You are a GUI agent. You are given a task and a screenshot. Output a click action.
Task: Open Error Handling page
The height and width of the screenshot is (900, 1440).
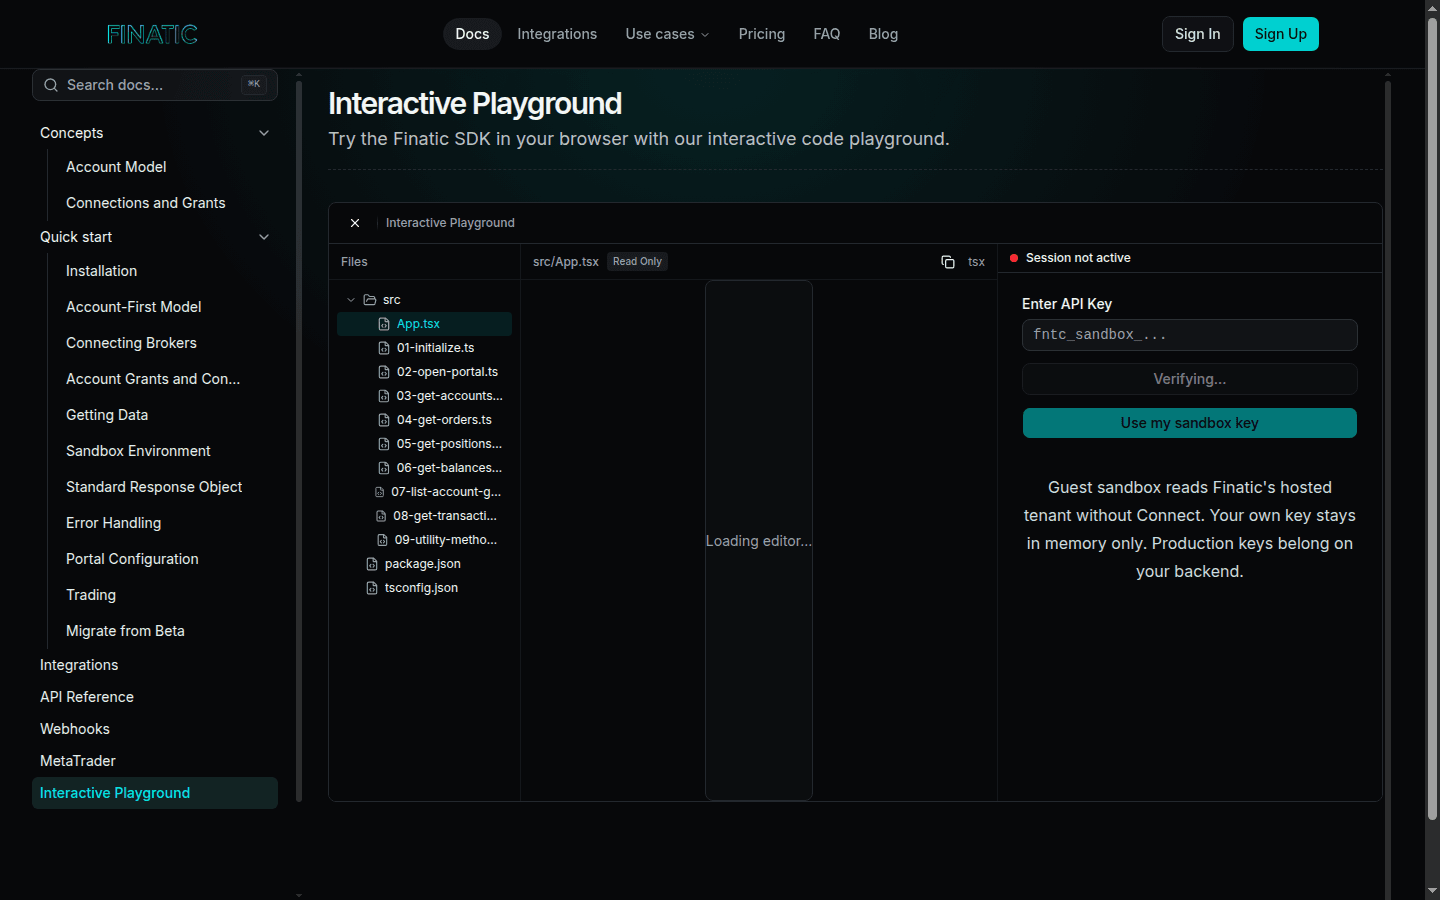pyautogui.click(x=114, y=523)
